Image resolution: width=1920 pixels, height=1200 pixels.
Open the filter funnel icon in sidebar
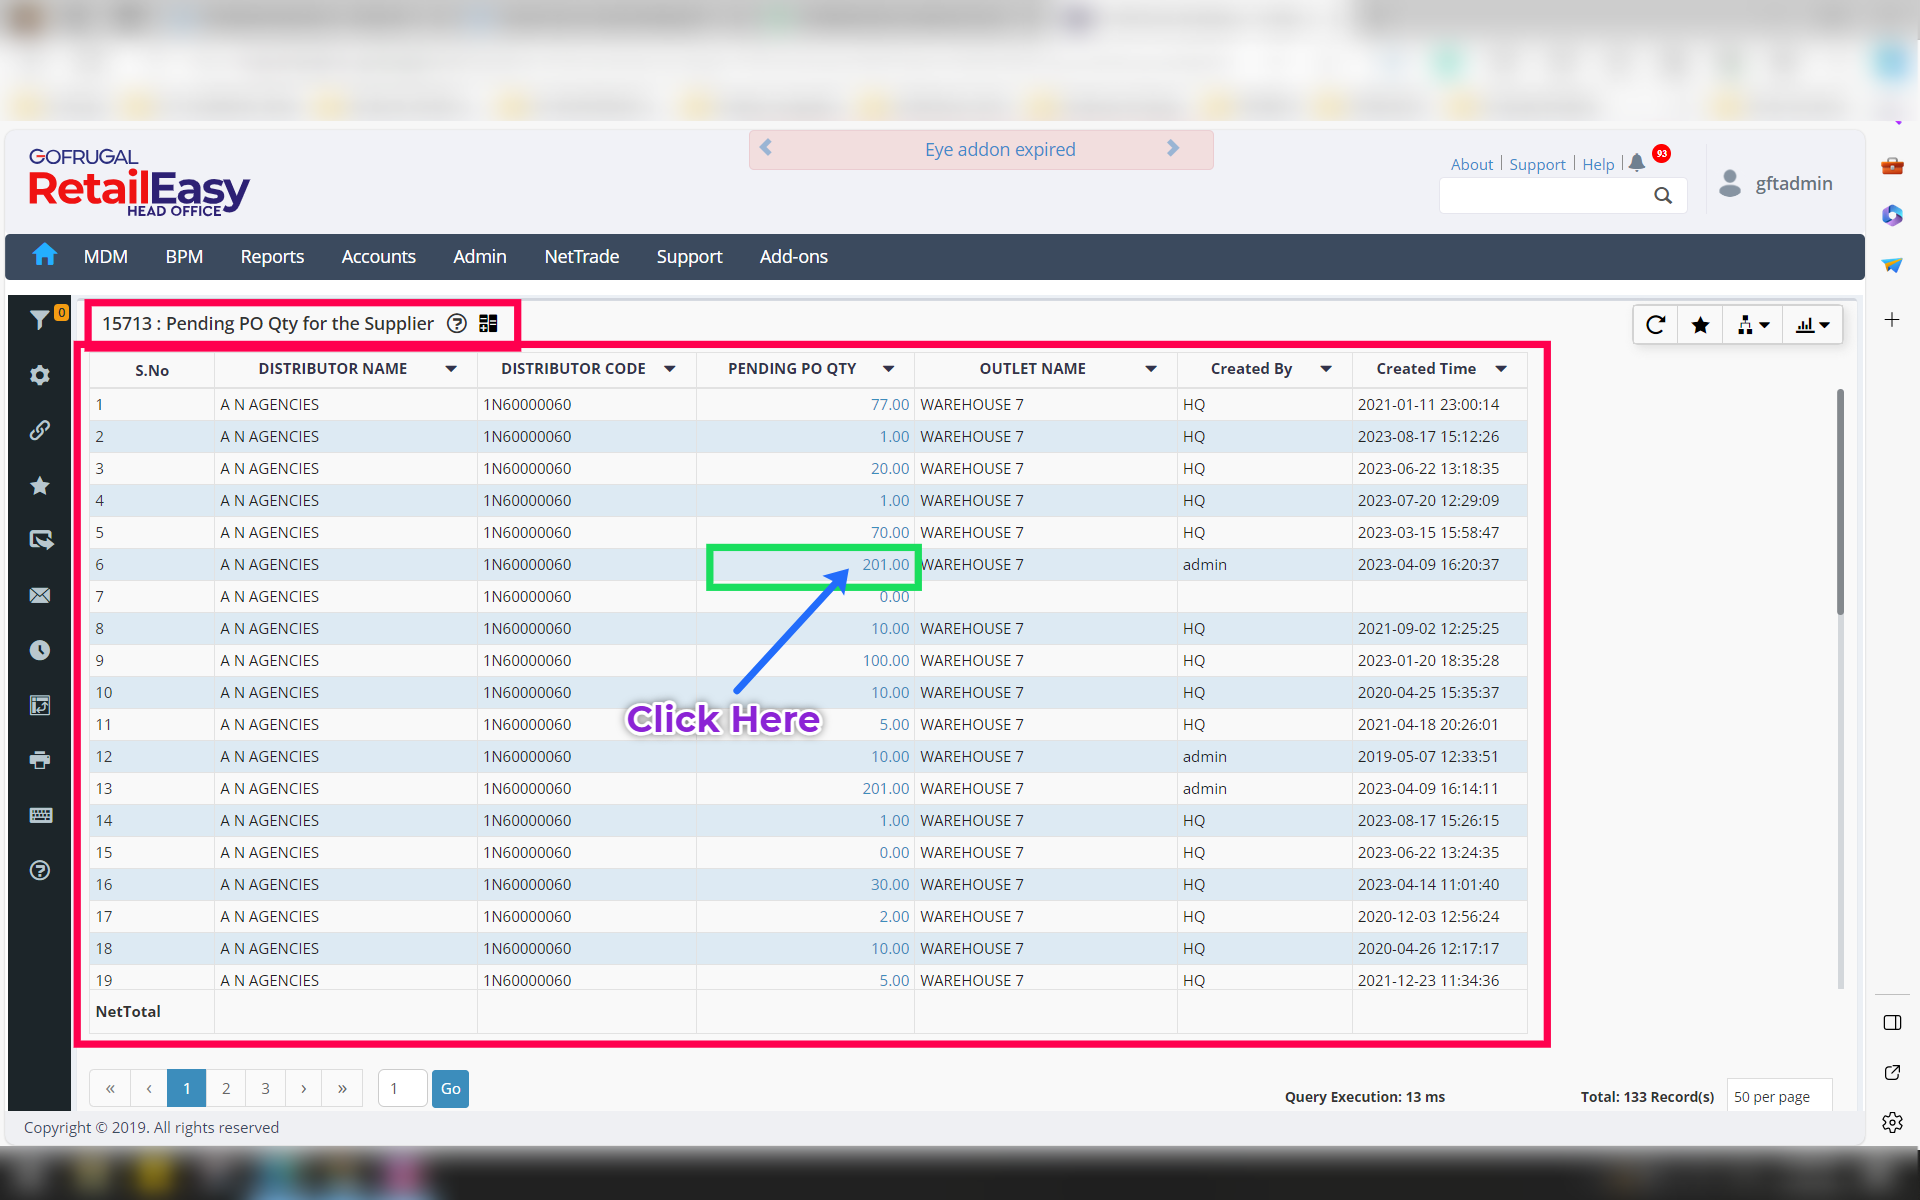point(39,319)
